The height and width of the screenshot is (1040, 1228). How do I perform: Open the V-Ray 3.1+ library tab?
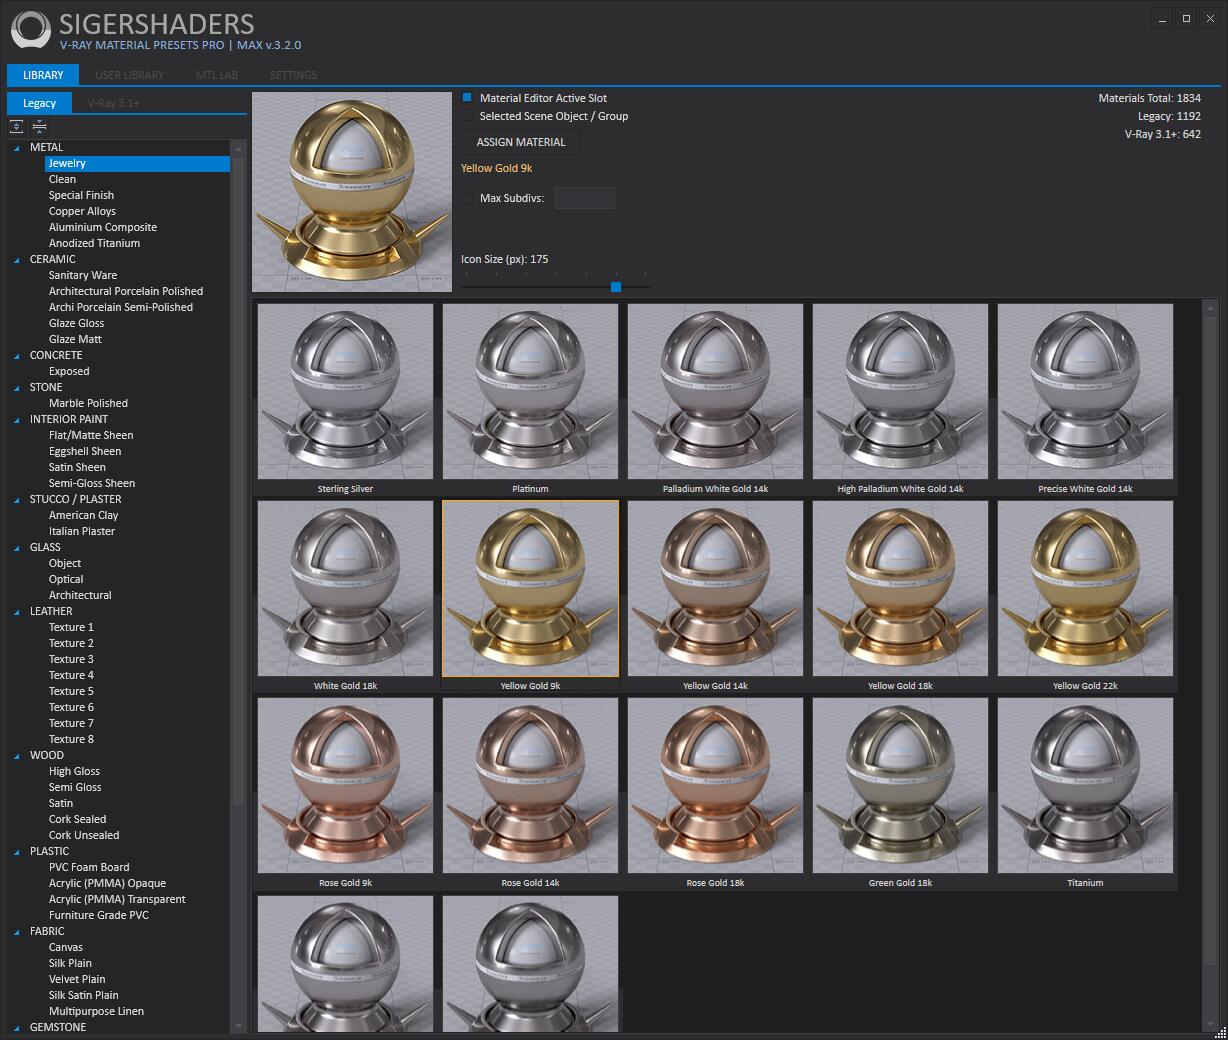coord(113,103)
